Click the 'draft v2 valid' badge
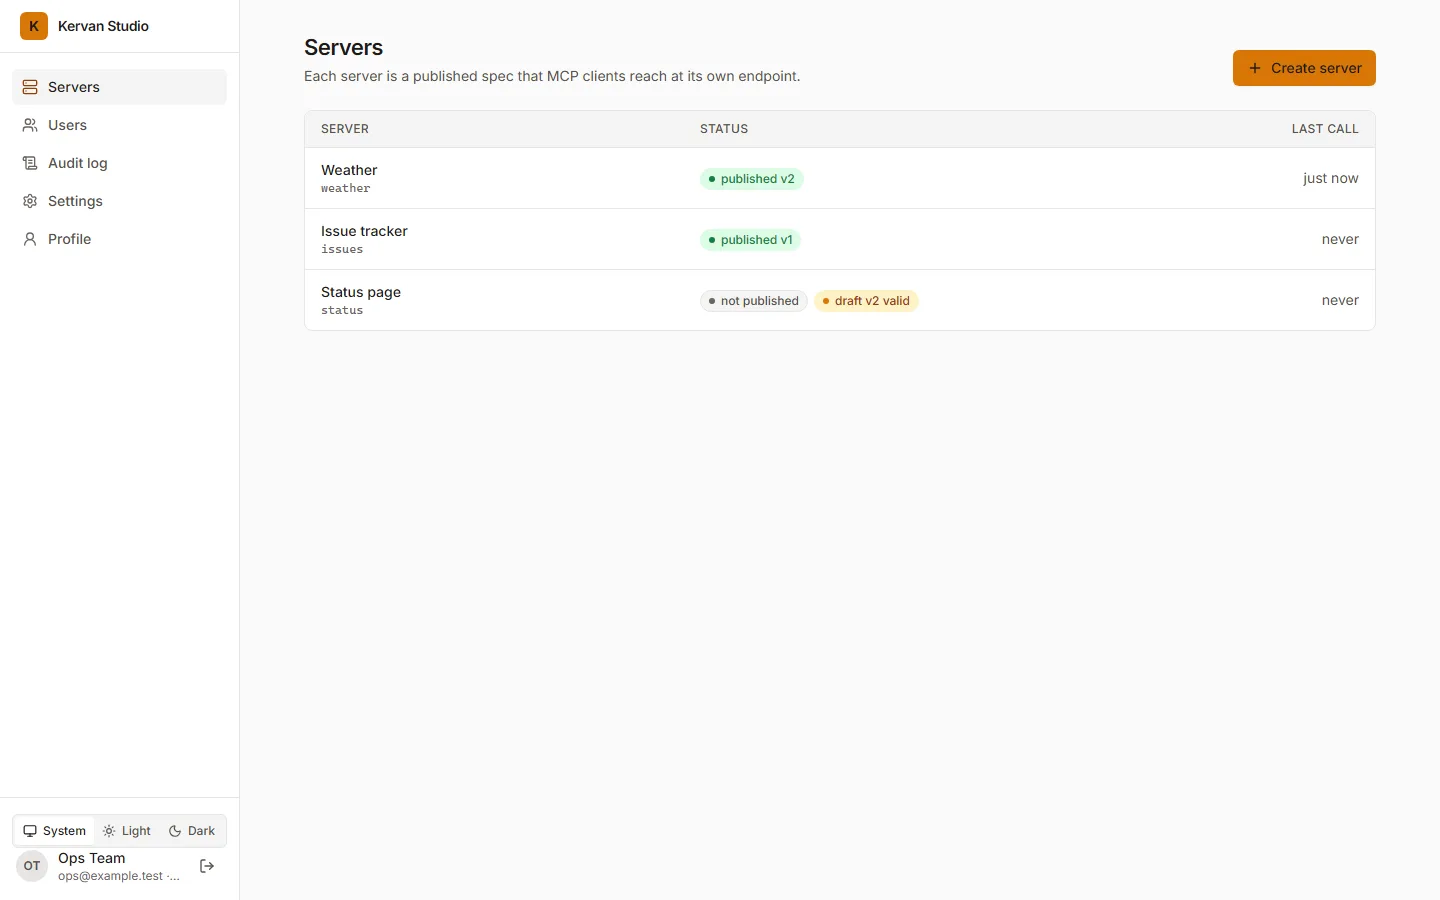Screen dimensions: 1440x900 click(866, 301)
